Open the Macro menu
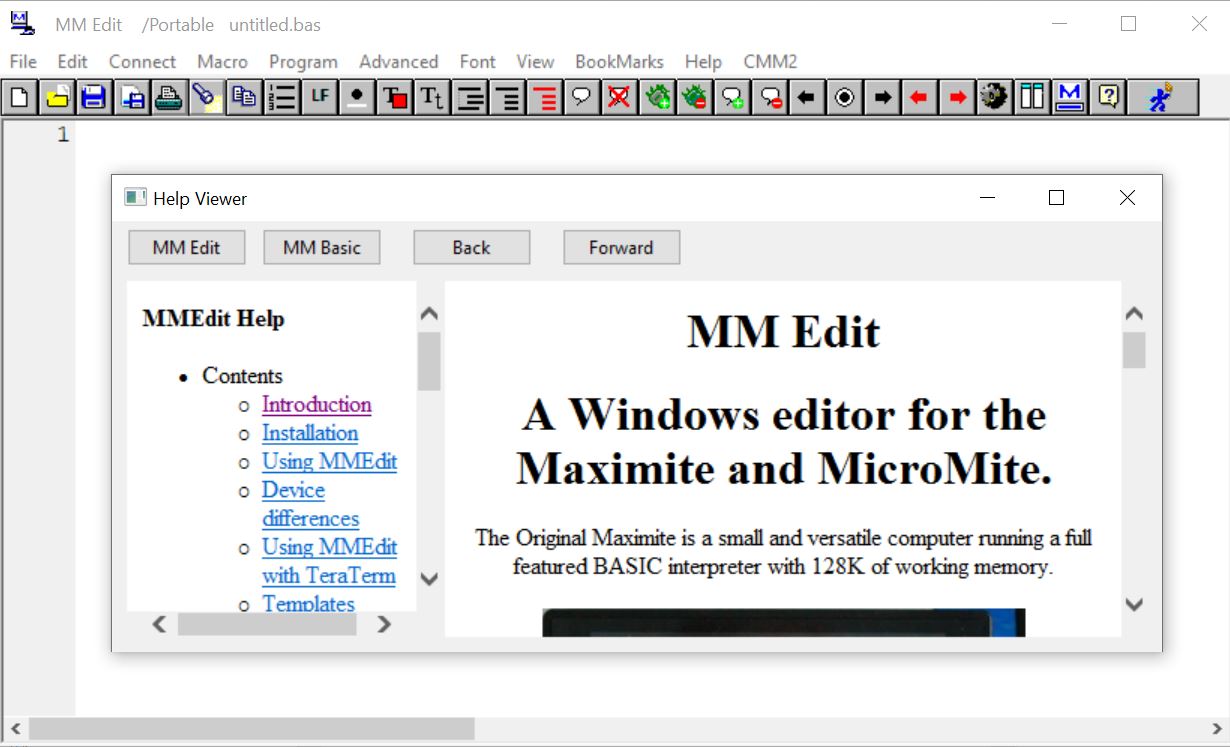The image size is (1230, 747). [x=222, y=62]
